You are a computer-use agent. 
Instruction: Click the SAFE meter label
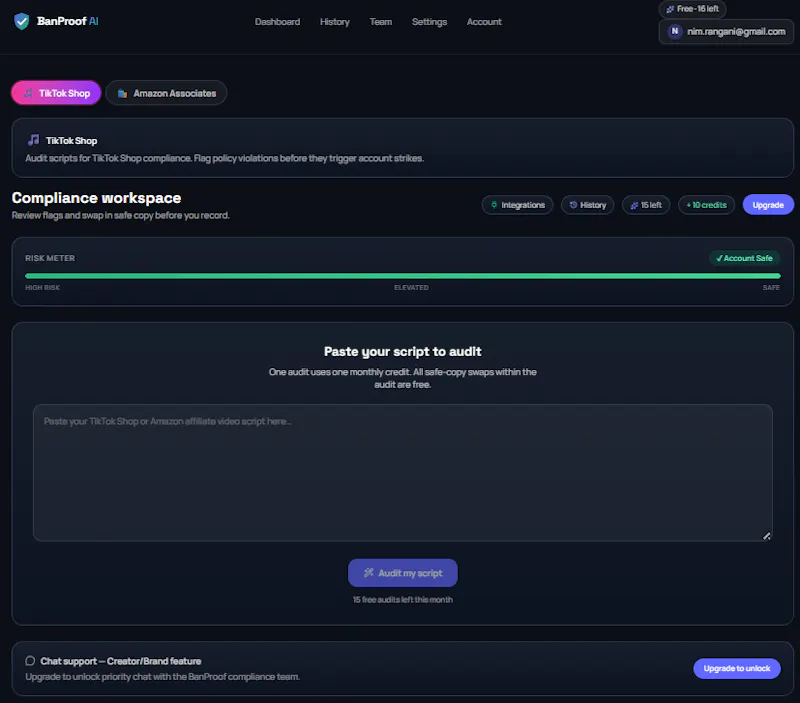click(x=771, y=288)
